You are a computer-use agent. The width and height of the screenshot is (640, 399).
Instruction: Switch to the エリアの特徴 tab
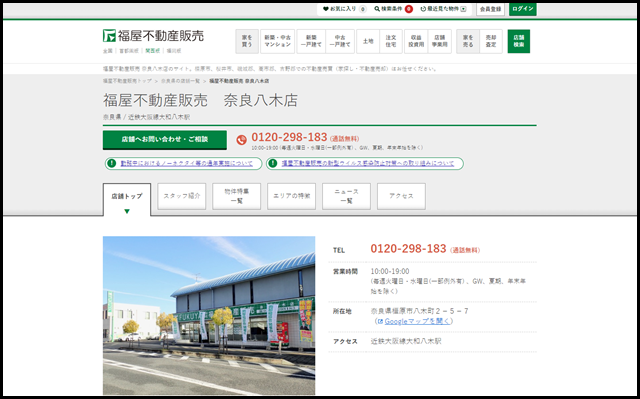(x=291, y=196)
